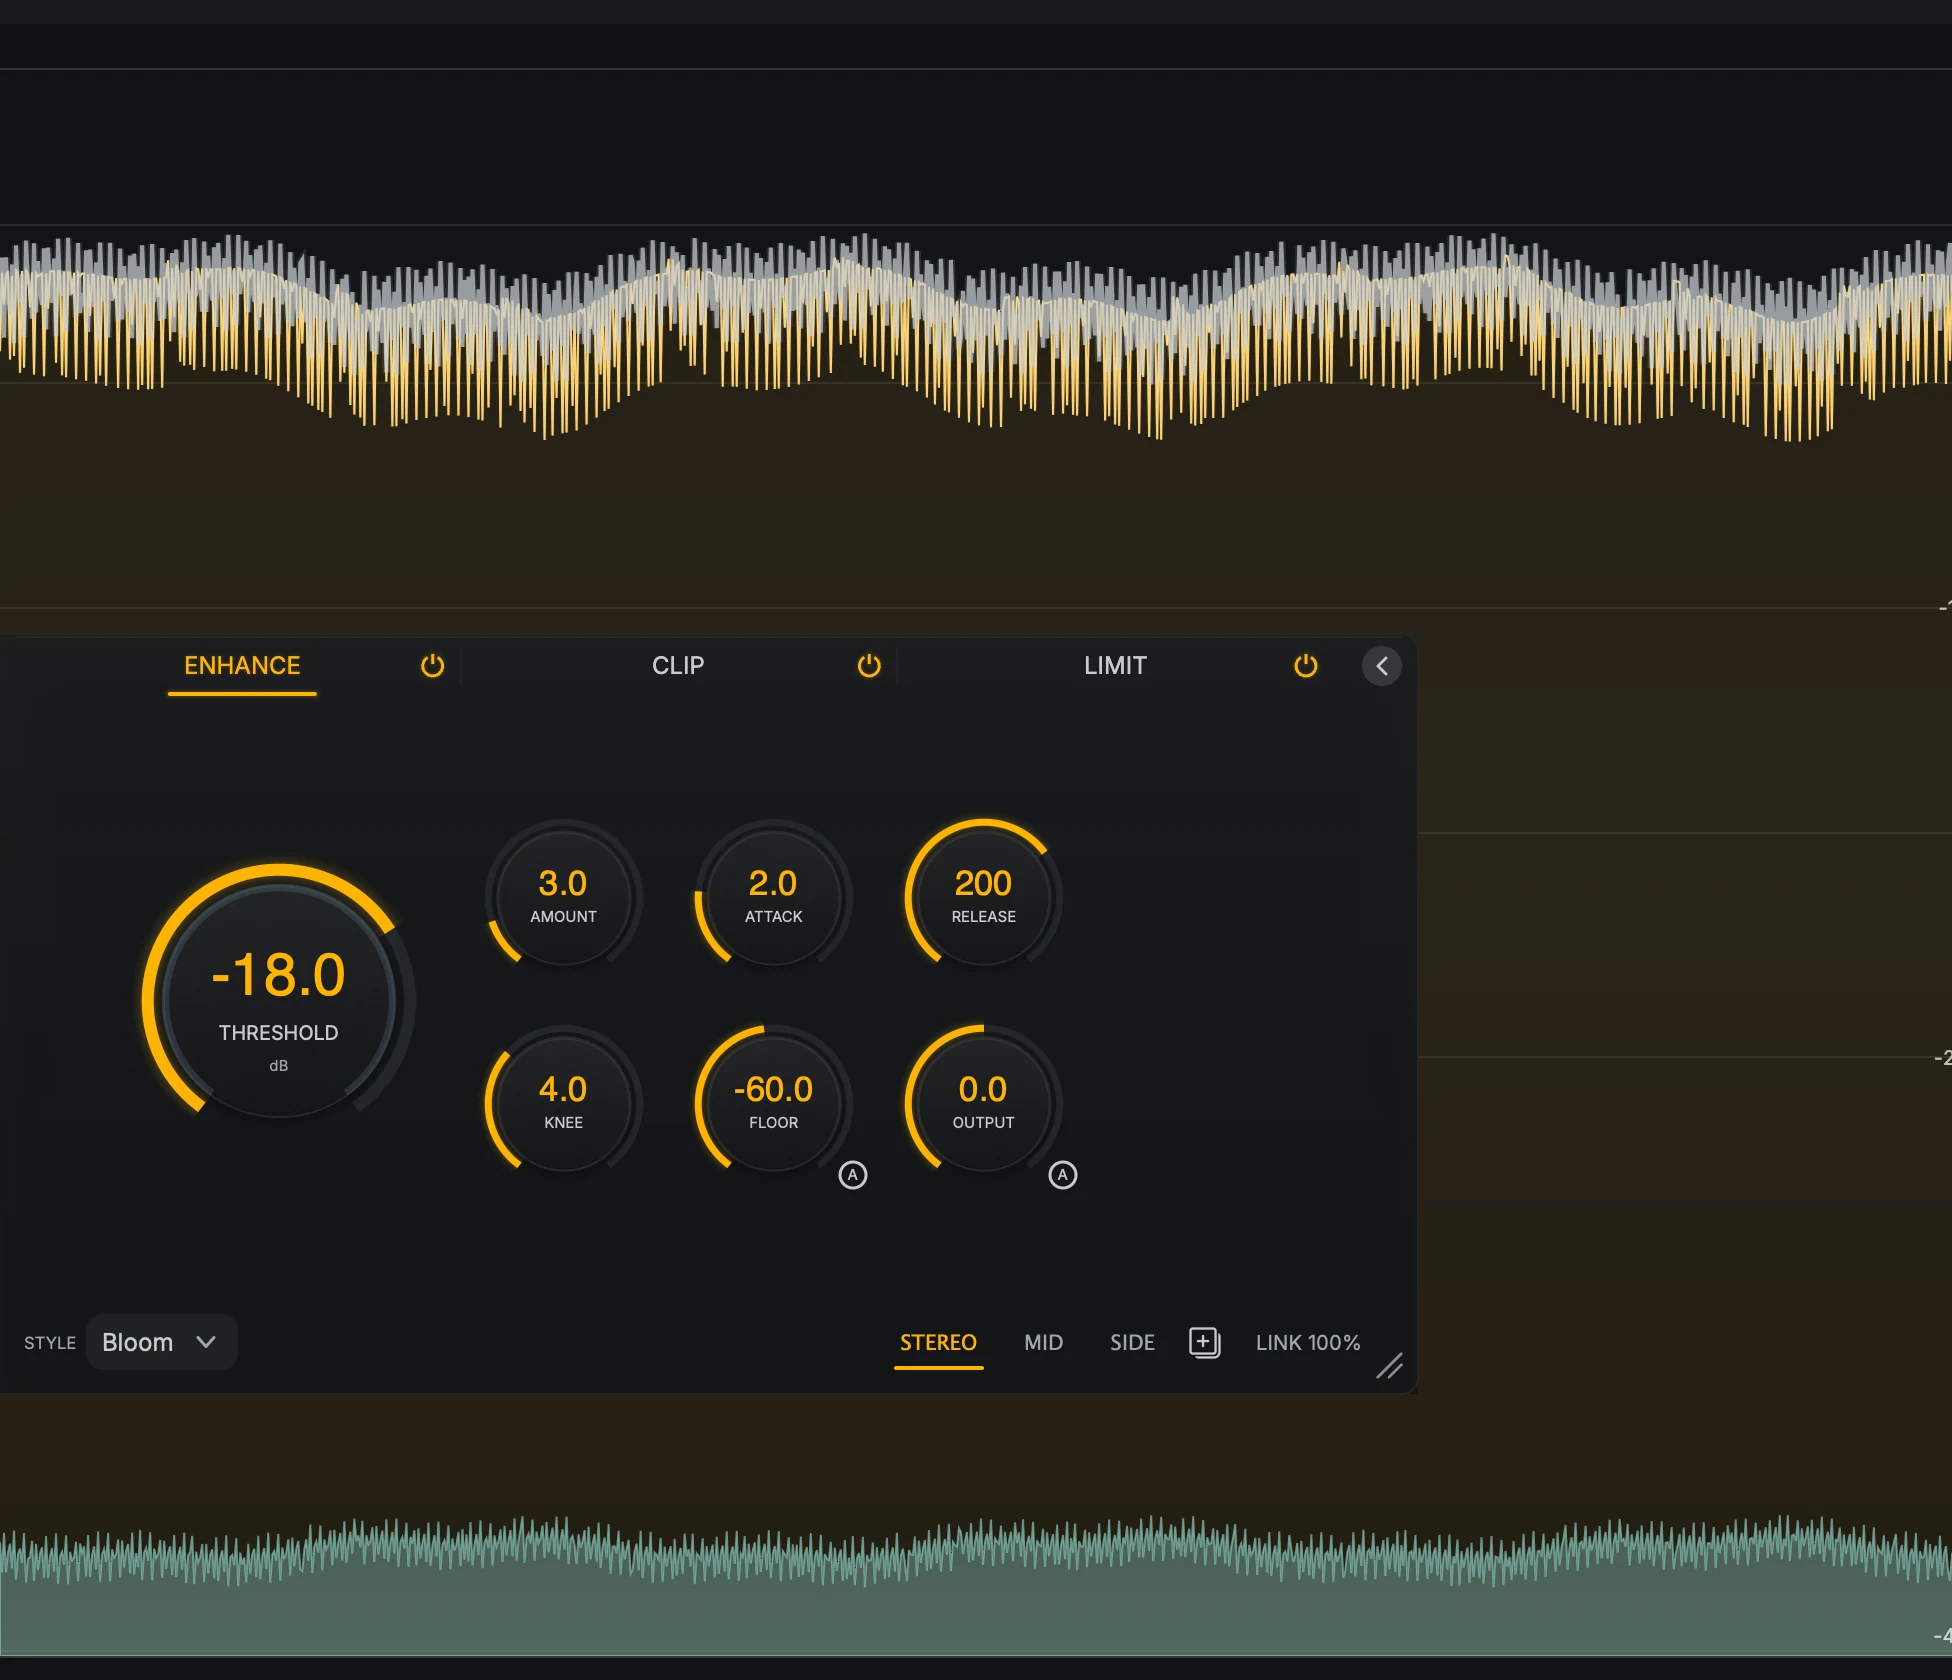Toggle the Clip module power button
The width and height of the screenshot is (1952, 1680).
pos(869,666)
